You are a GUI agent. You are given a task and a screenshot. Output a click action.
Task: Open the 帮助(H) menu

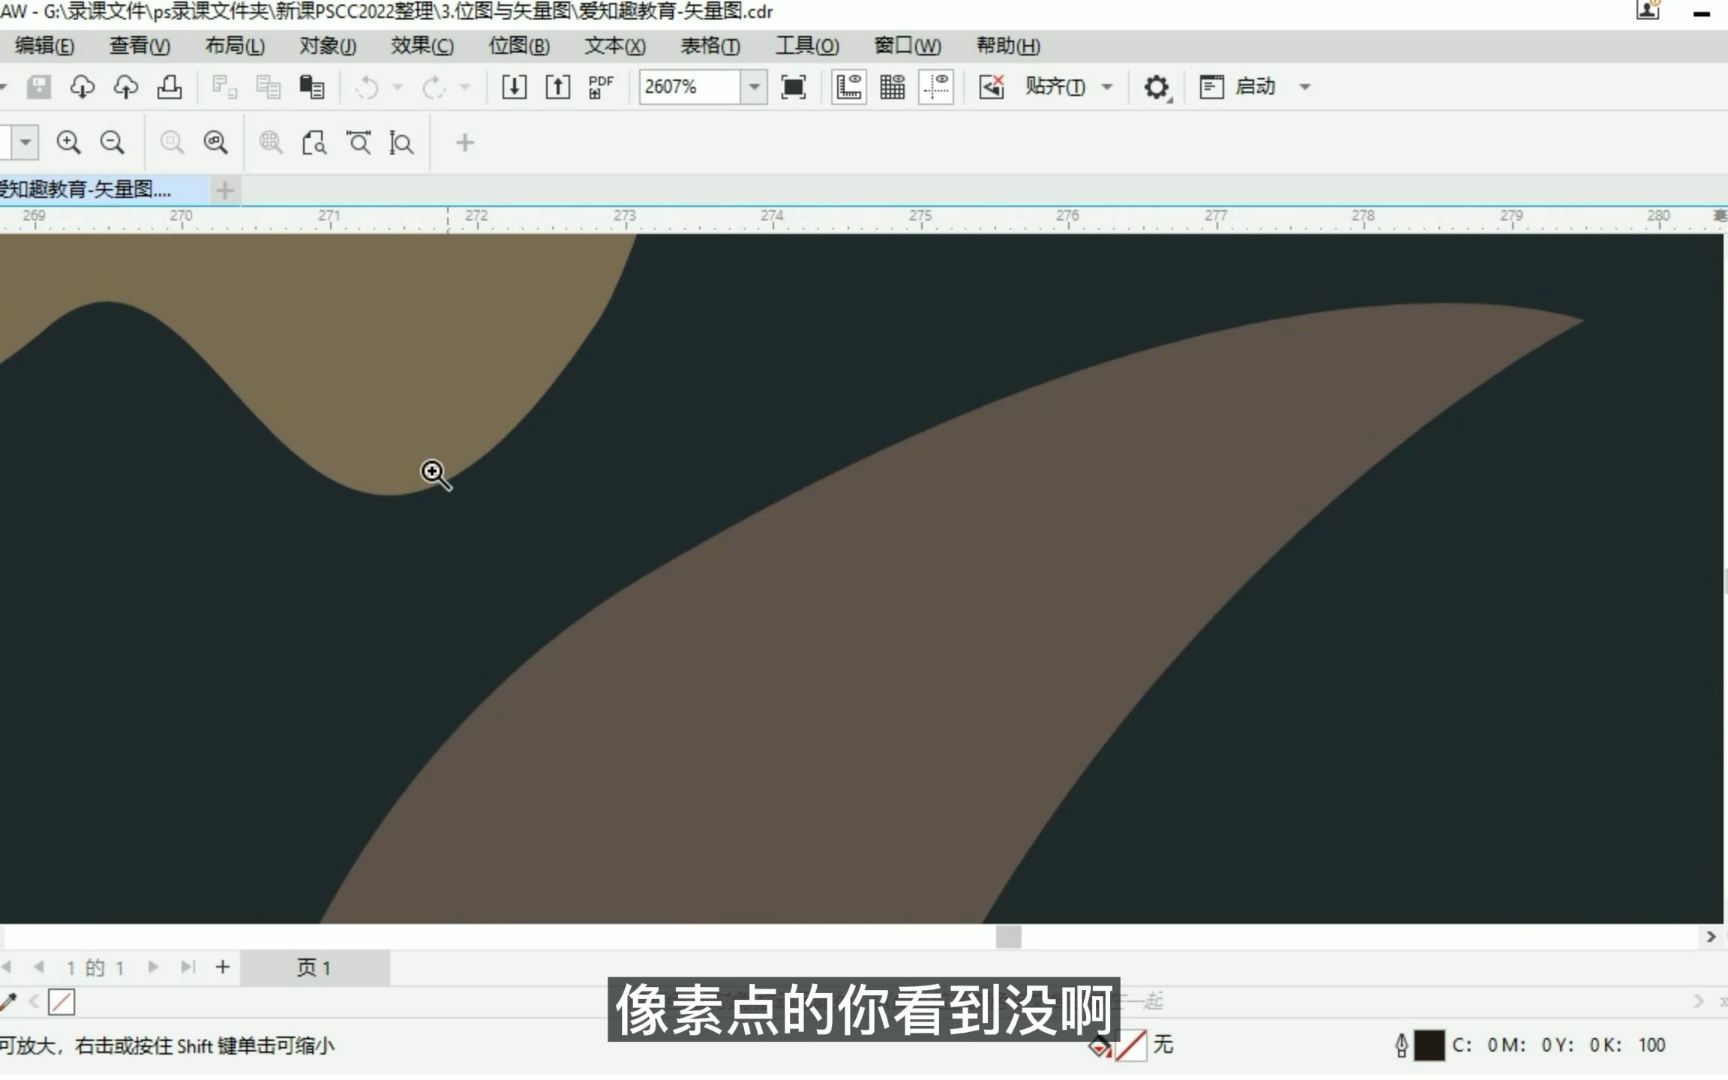(1008, 46)
